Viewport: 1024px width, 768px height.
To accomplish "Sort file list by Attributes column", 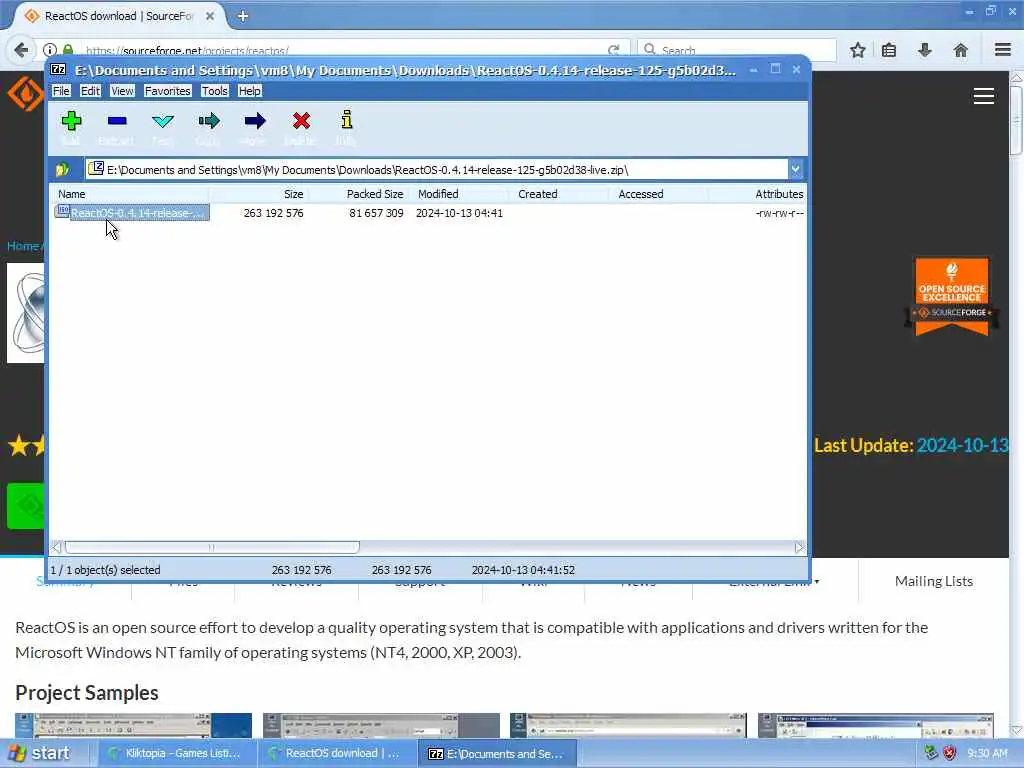I will (758, 194).
